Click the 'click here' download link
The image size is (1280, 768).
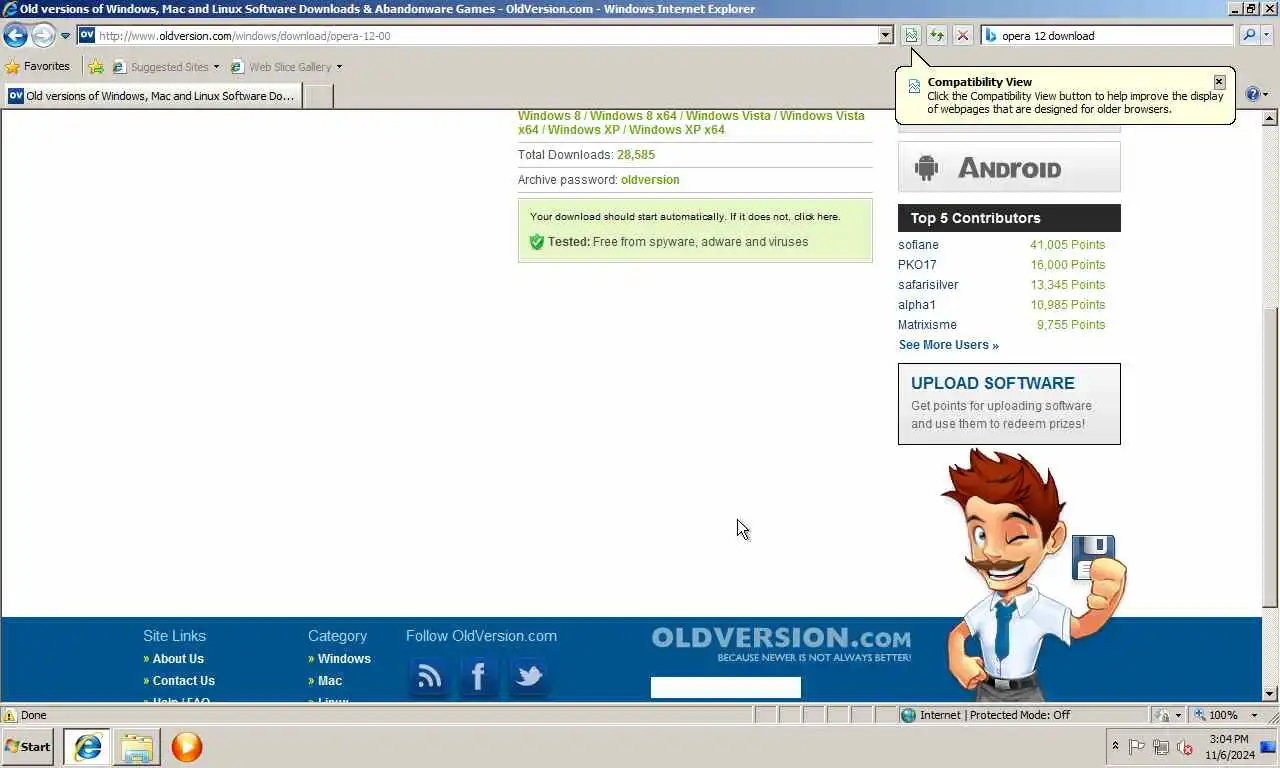click(816, 217)
